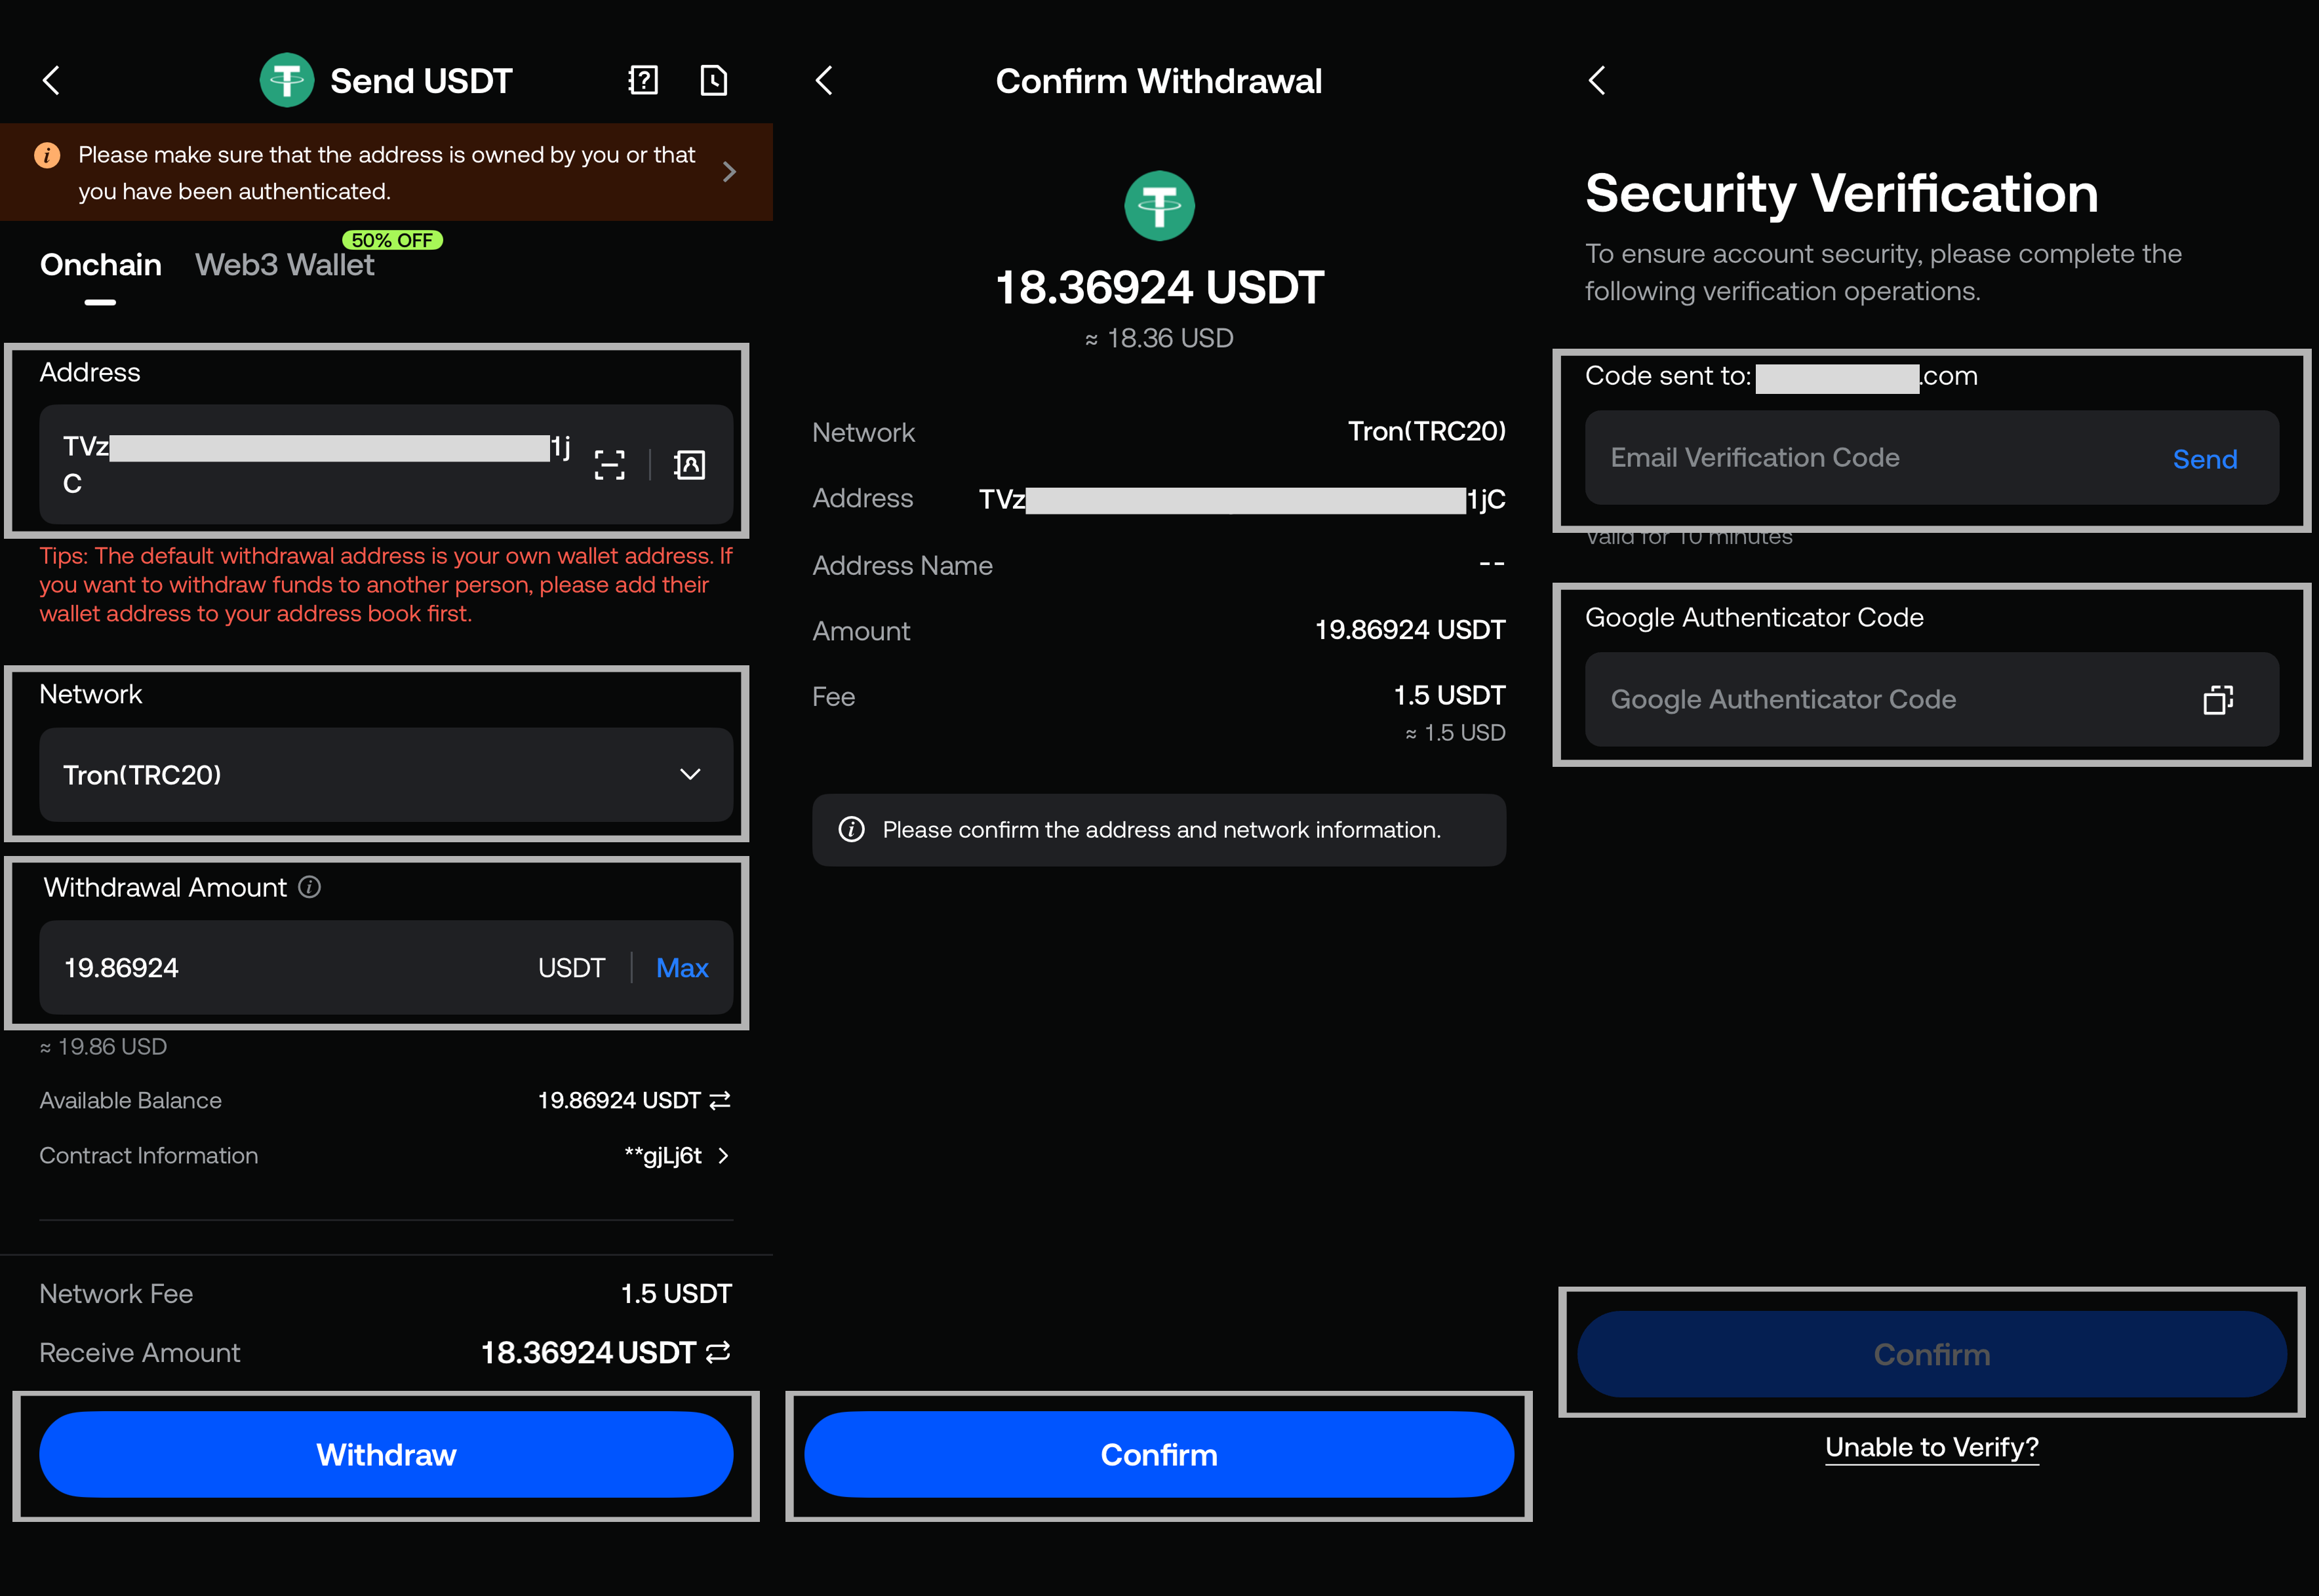This screenshot has width=2319, height=1596.
Task: Click Confirm on the Security Verification screen
Action: [1932, 1354]
